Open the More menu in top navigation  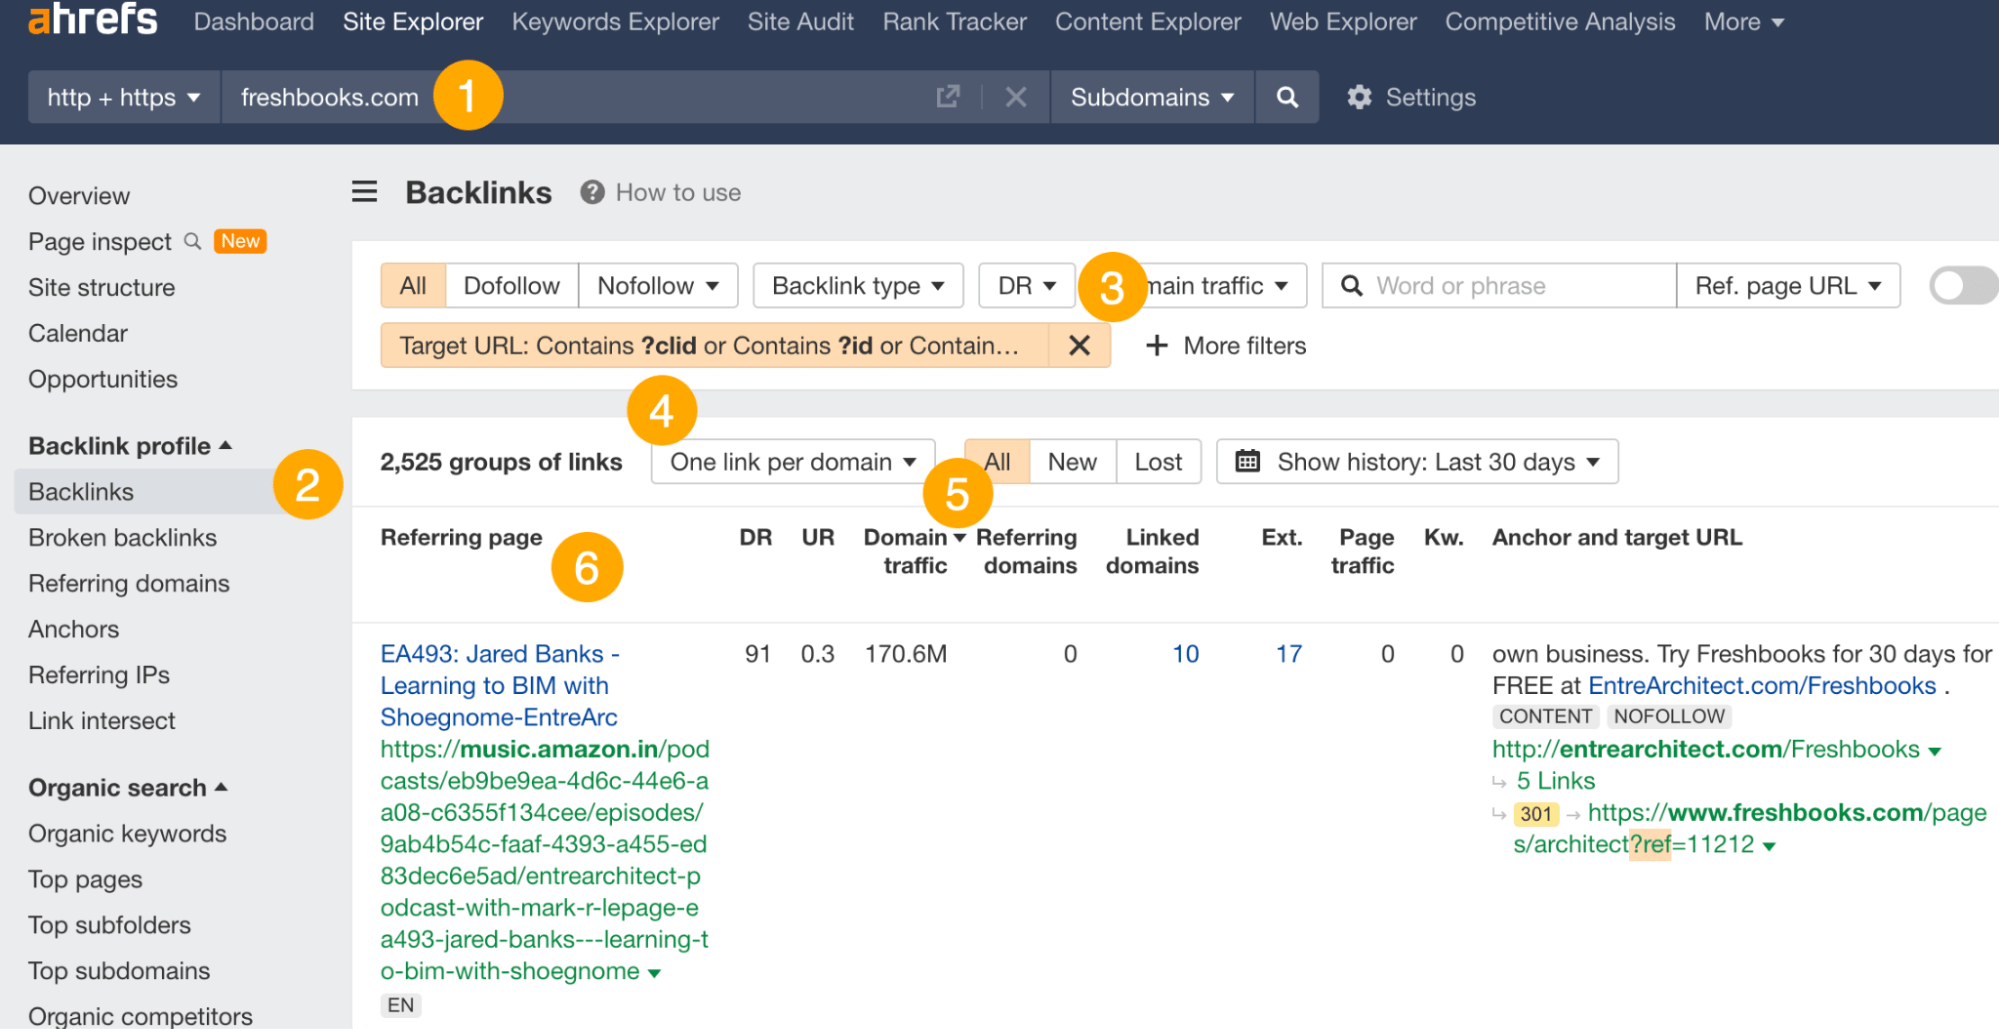[x=1742, y=21]
